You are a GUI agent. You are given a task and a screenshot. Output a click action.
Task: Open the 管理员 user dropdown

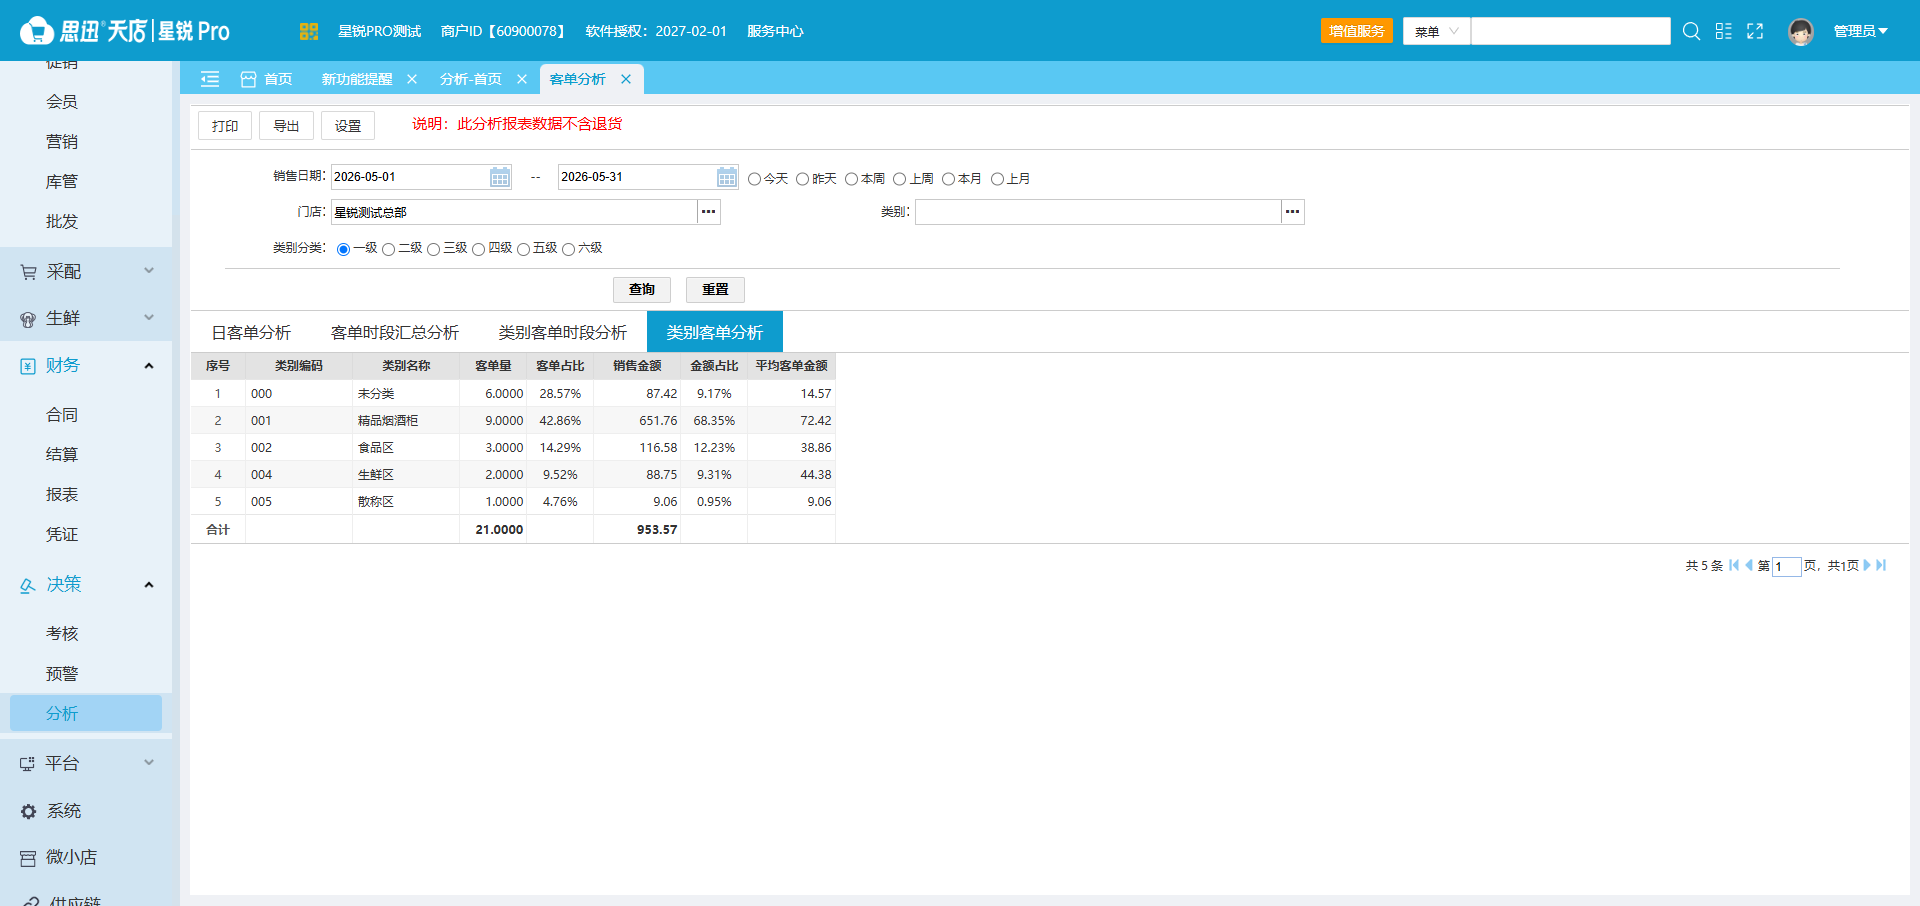[x=1860, y=31]
